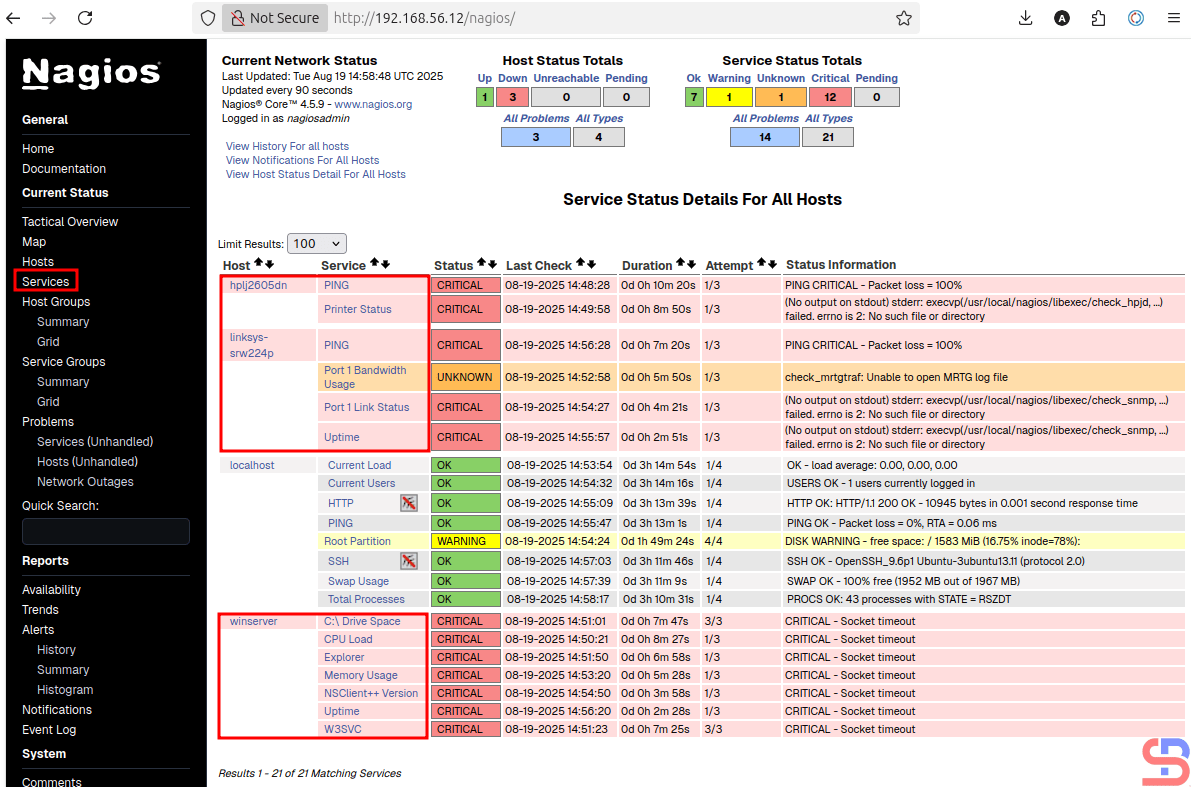Click the browser reload button

pos(85,18)
